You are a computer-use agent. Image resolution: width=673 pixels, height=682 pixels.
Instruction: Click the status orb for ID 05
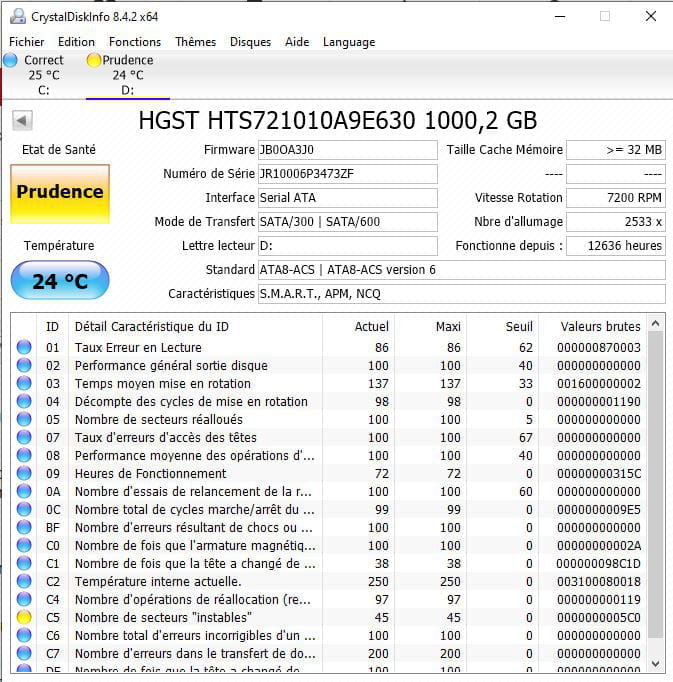[x=24, y=419]
